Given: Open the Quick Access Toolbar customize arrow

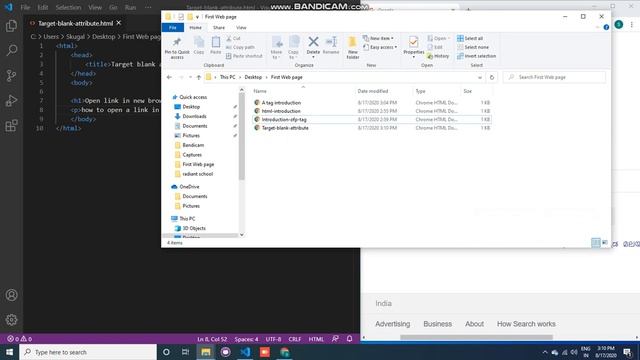Looking at the screenshot, I should coord(198,17).
